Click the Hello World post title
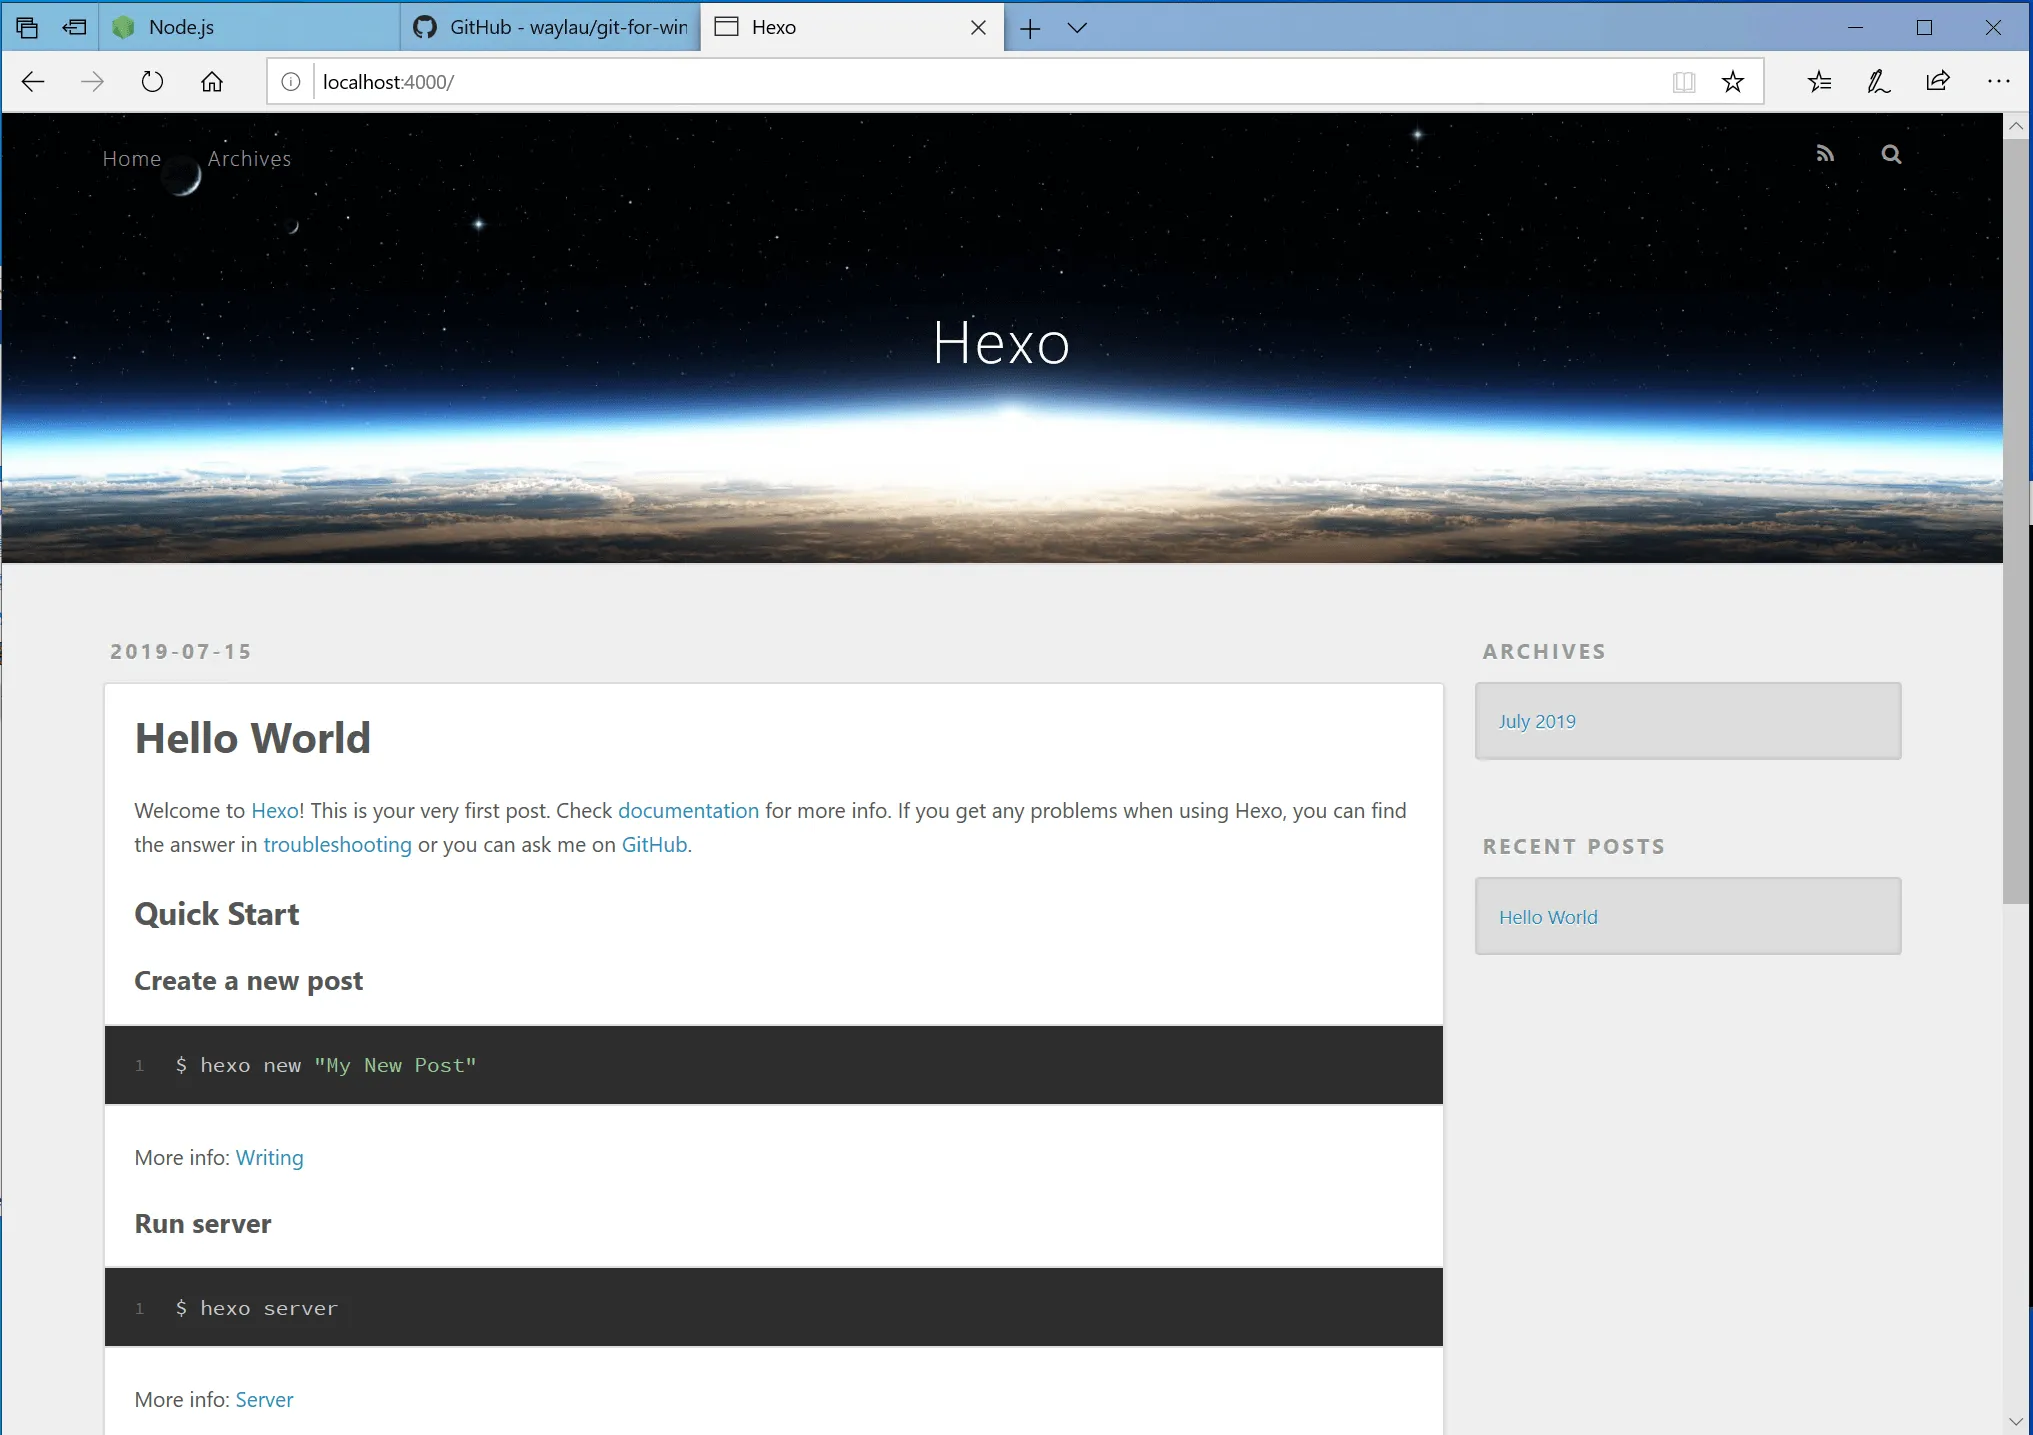 click(253, 739)
